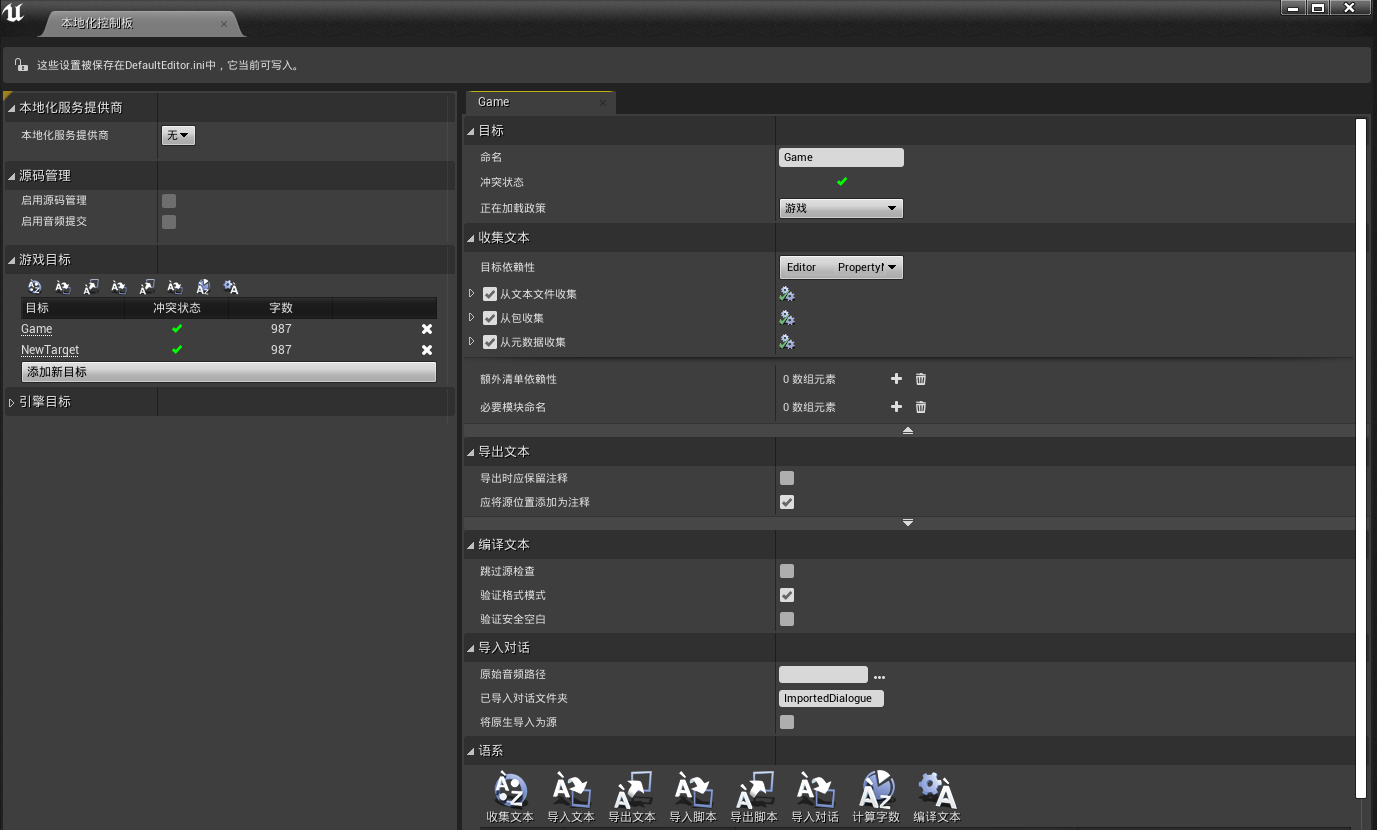Enable the 启用源码管理 checkbox
Viewport: 1377px width, 830px height.
pyautogui.click(x=169, y=201)
